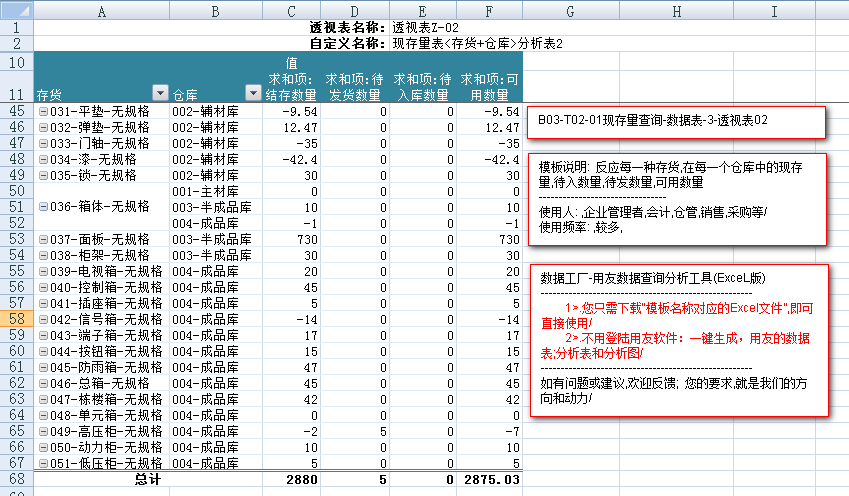This screenshot has width=849, height=496.
Task: Click minus icon beside 051-低压柜-无规格
Action: (x=42, y=463)
